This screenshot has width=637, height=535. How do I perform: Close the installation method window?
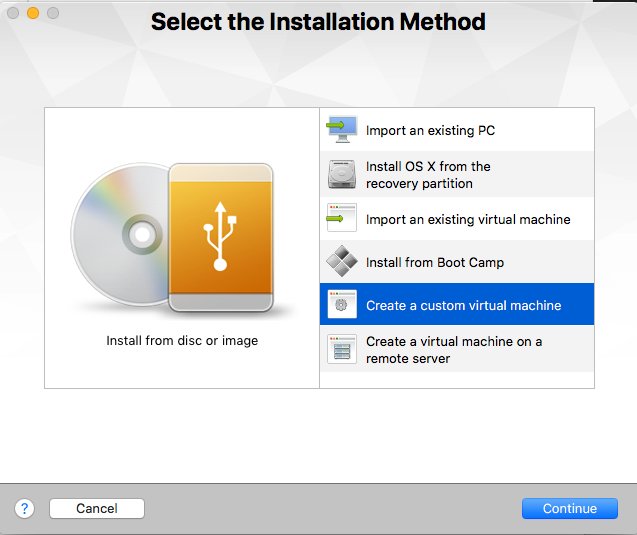coord(13,13)
